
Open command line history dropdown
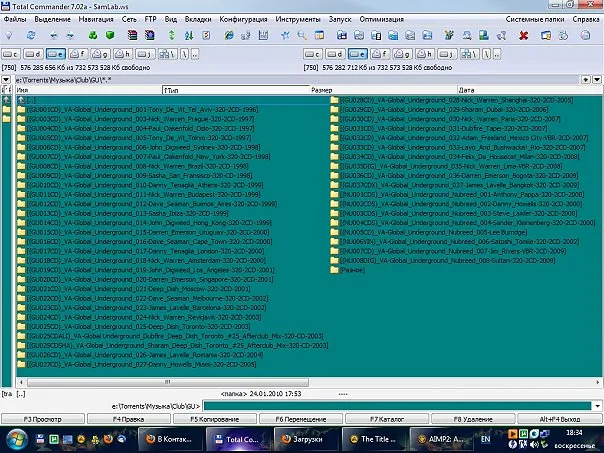597,406
